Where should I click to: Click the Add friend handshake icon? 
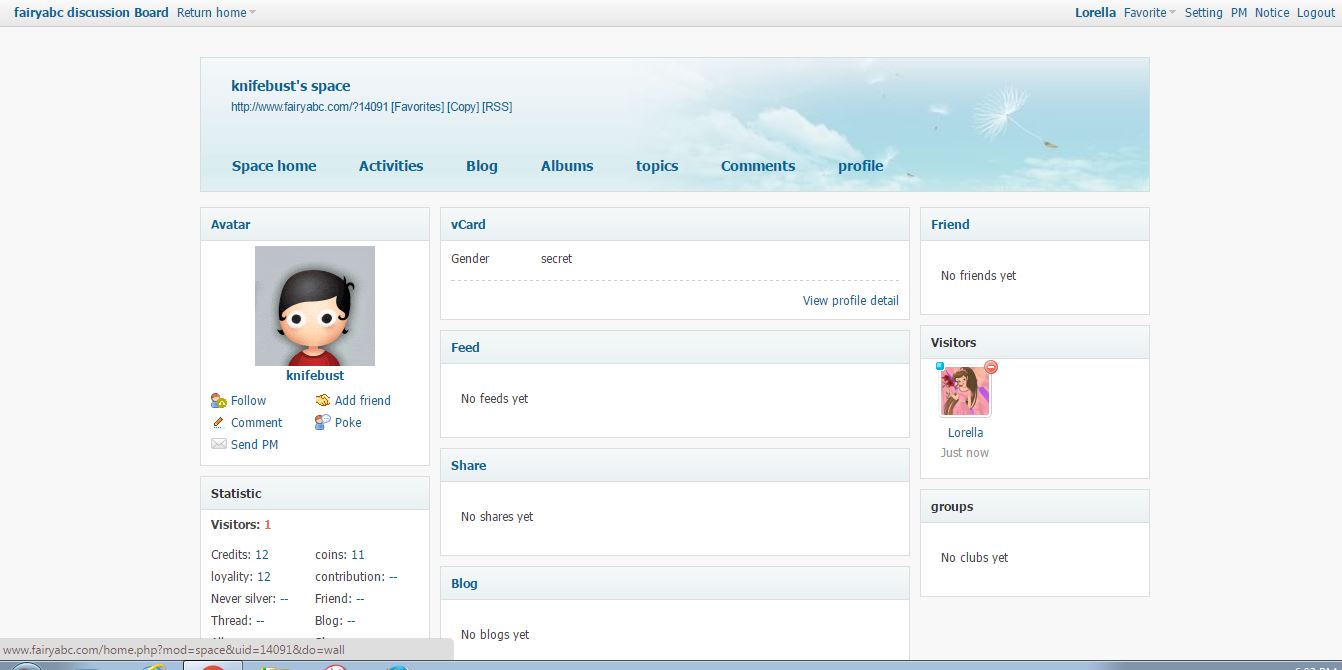point(322,401)
